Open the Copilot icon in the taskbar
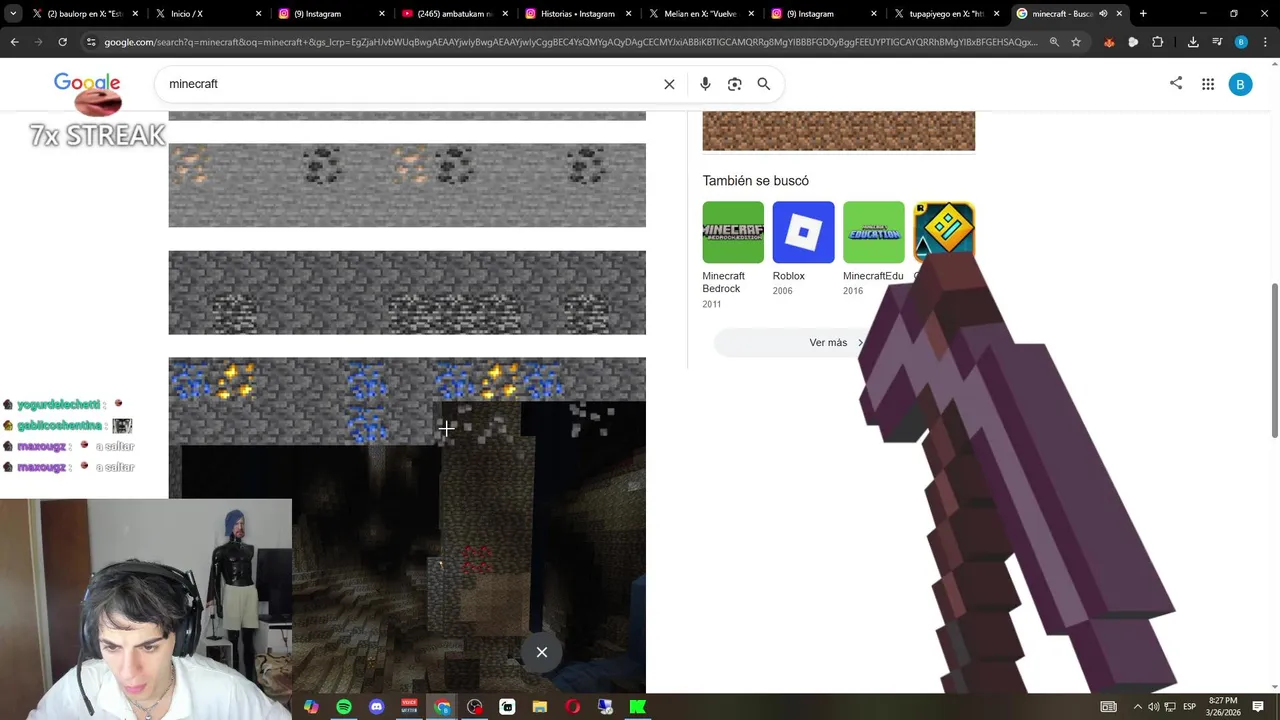Screen dimensions: 1280x720 tap(311, 707)
